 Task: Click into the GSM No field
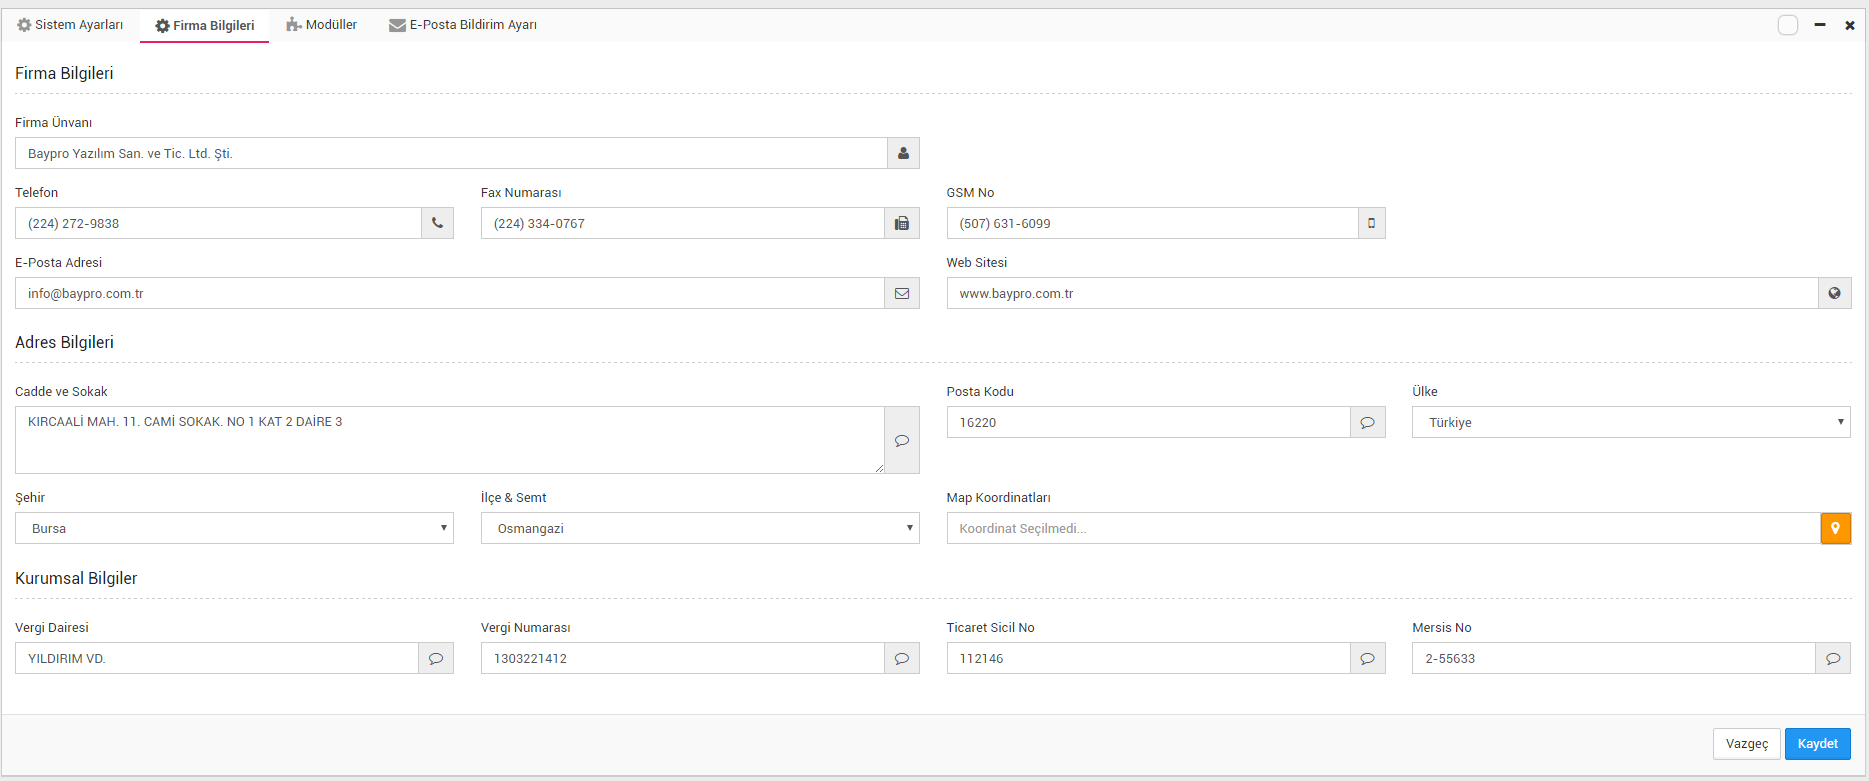click(x=1152, y=223)
